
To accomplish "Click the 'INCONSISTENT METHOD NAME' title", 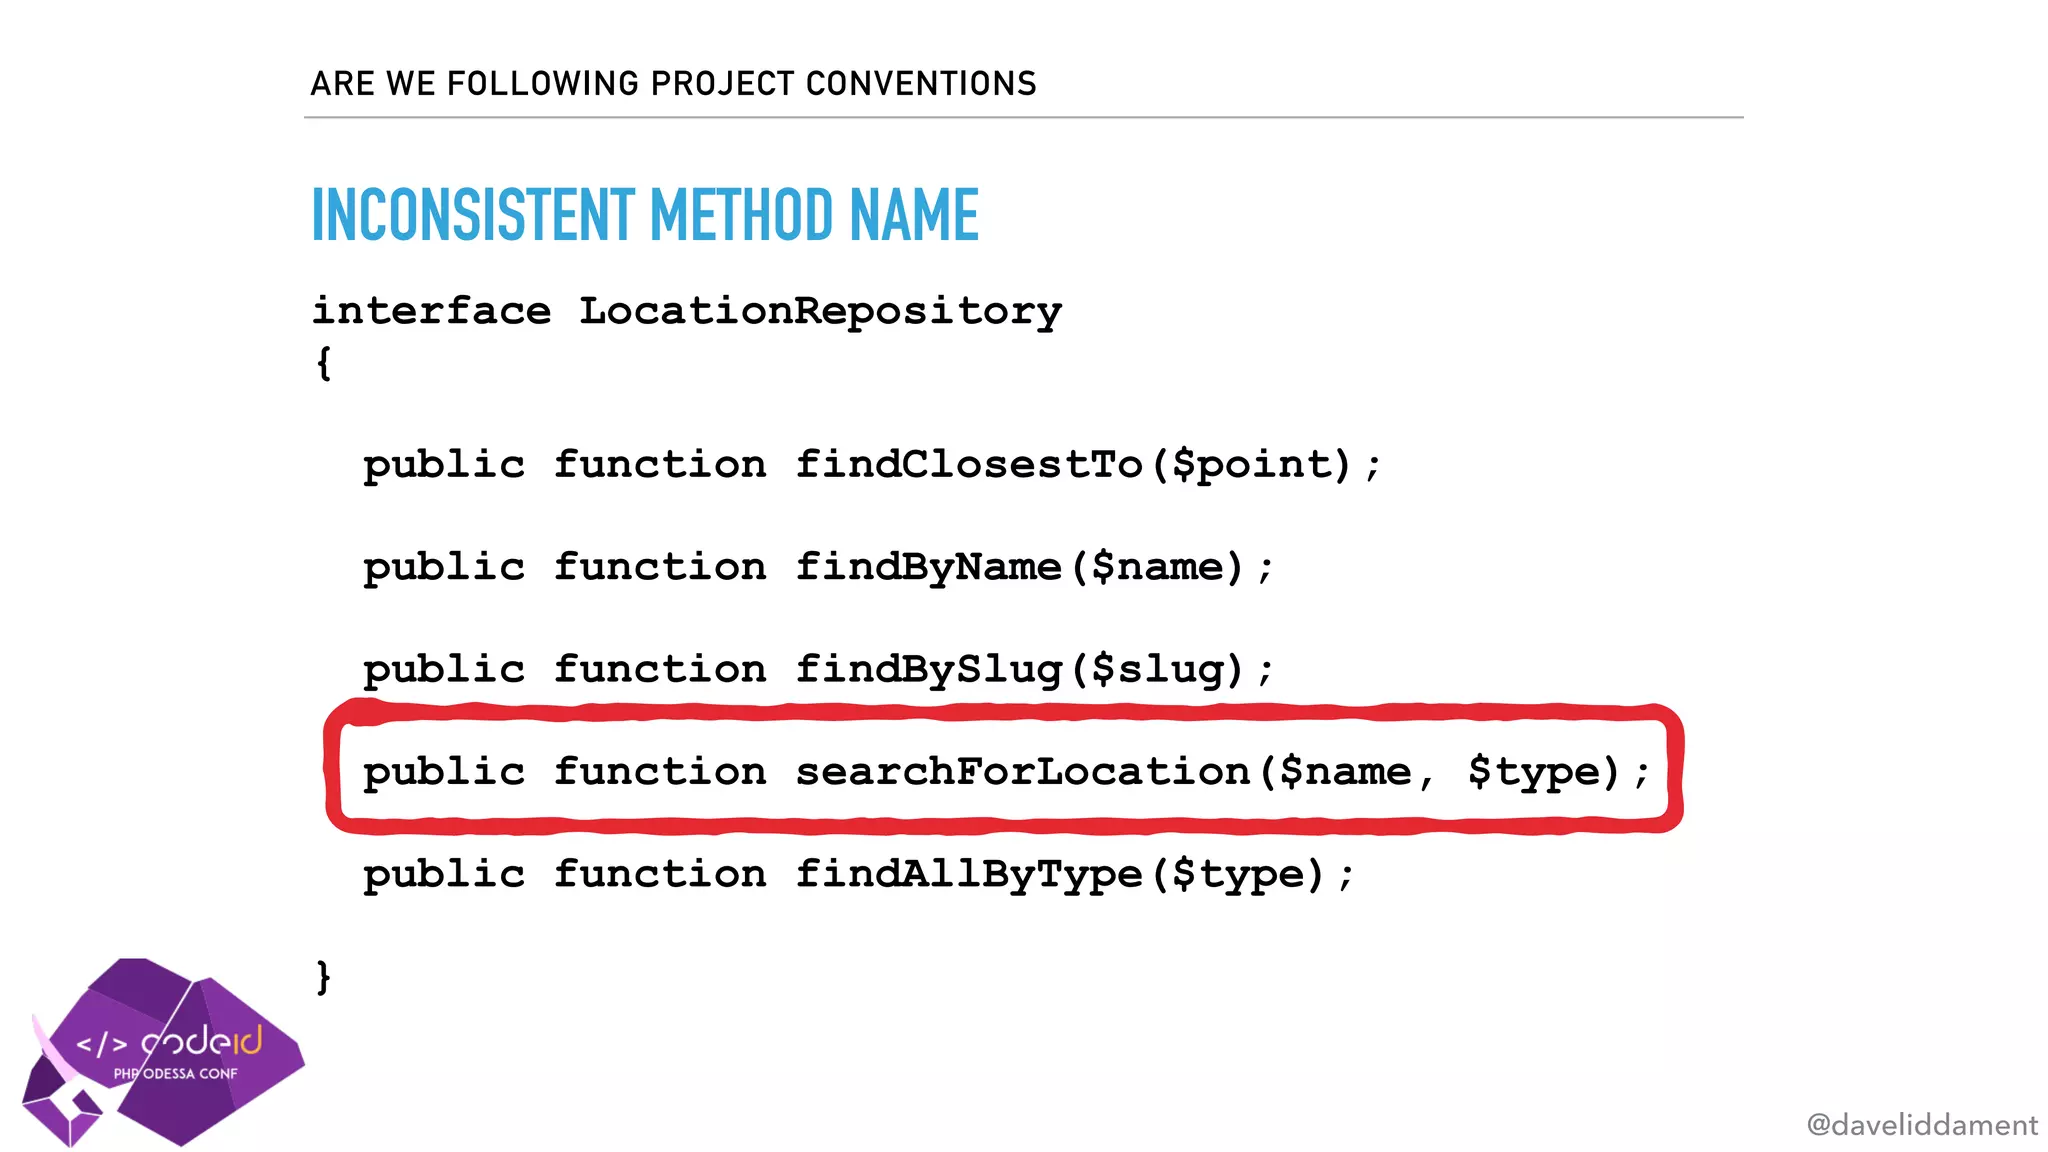I will [x=645, y=215].
